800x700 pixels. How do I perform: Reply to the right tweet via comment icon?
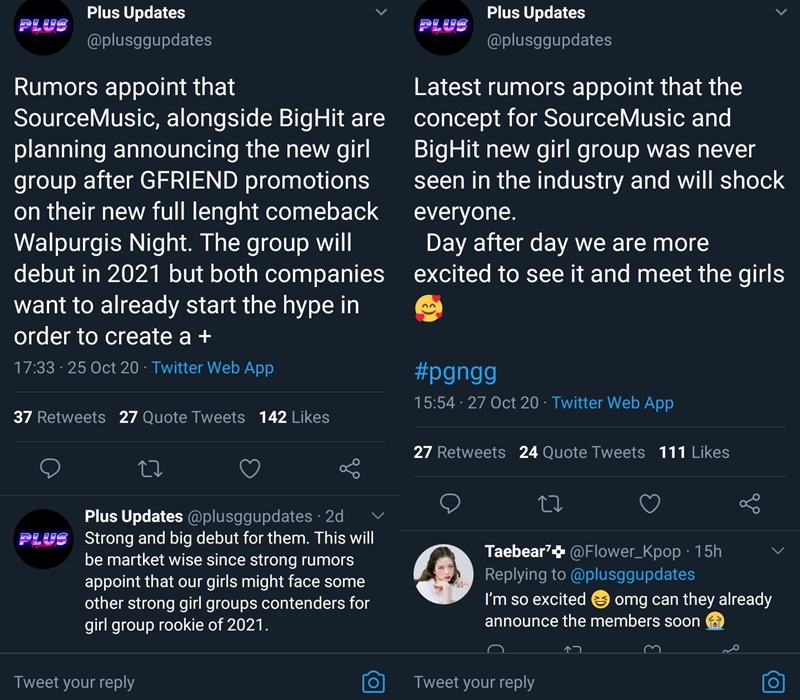click(451, 503)
